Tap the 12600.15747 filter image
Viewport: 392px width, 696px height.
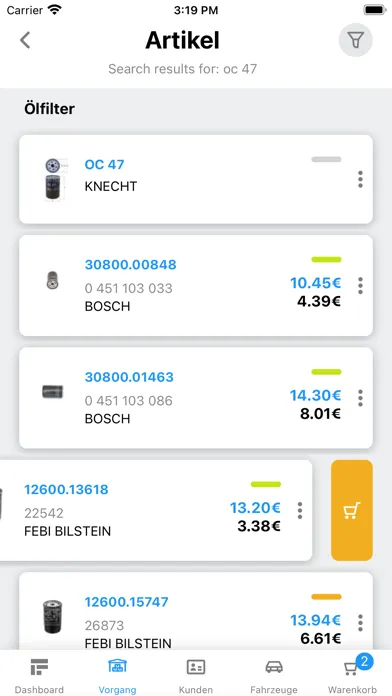click(x=53, y=617)
